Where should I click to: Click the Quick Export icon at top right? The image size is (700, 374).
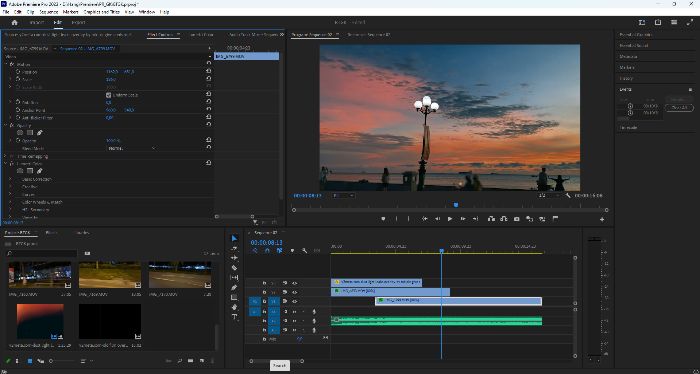tap(658, 22)
